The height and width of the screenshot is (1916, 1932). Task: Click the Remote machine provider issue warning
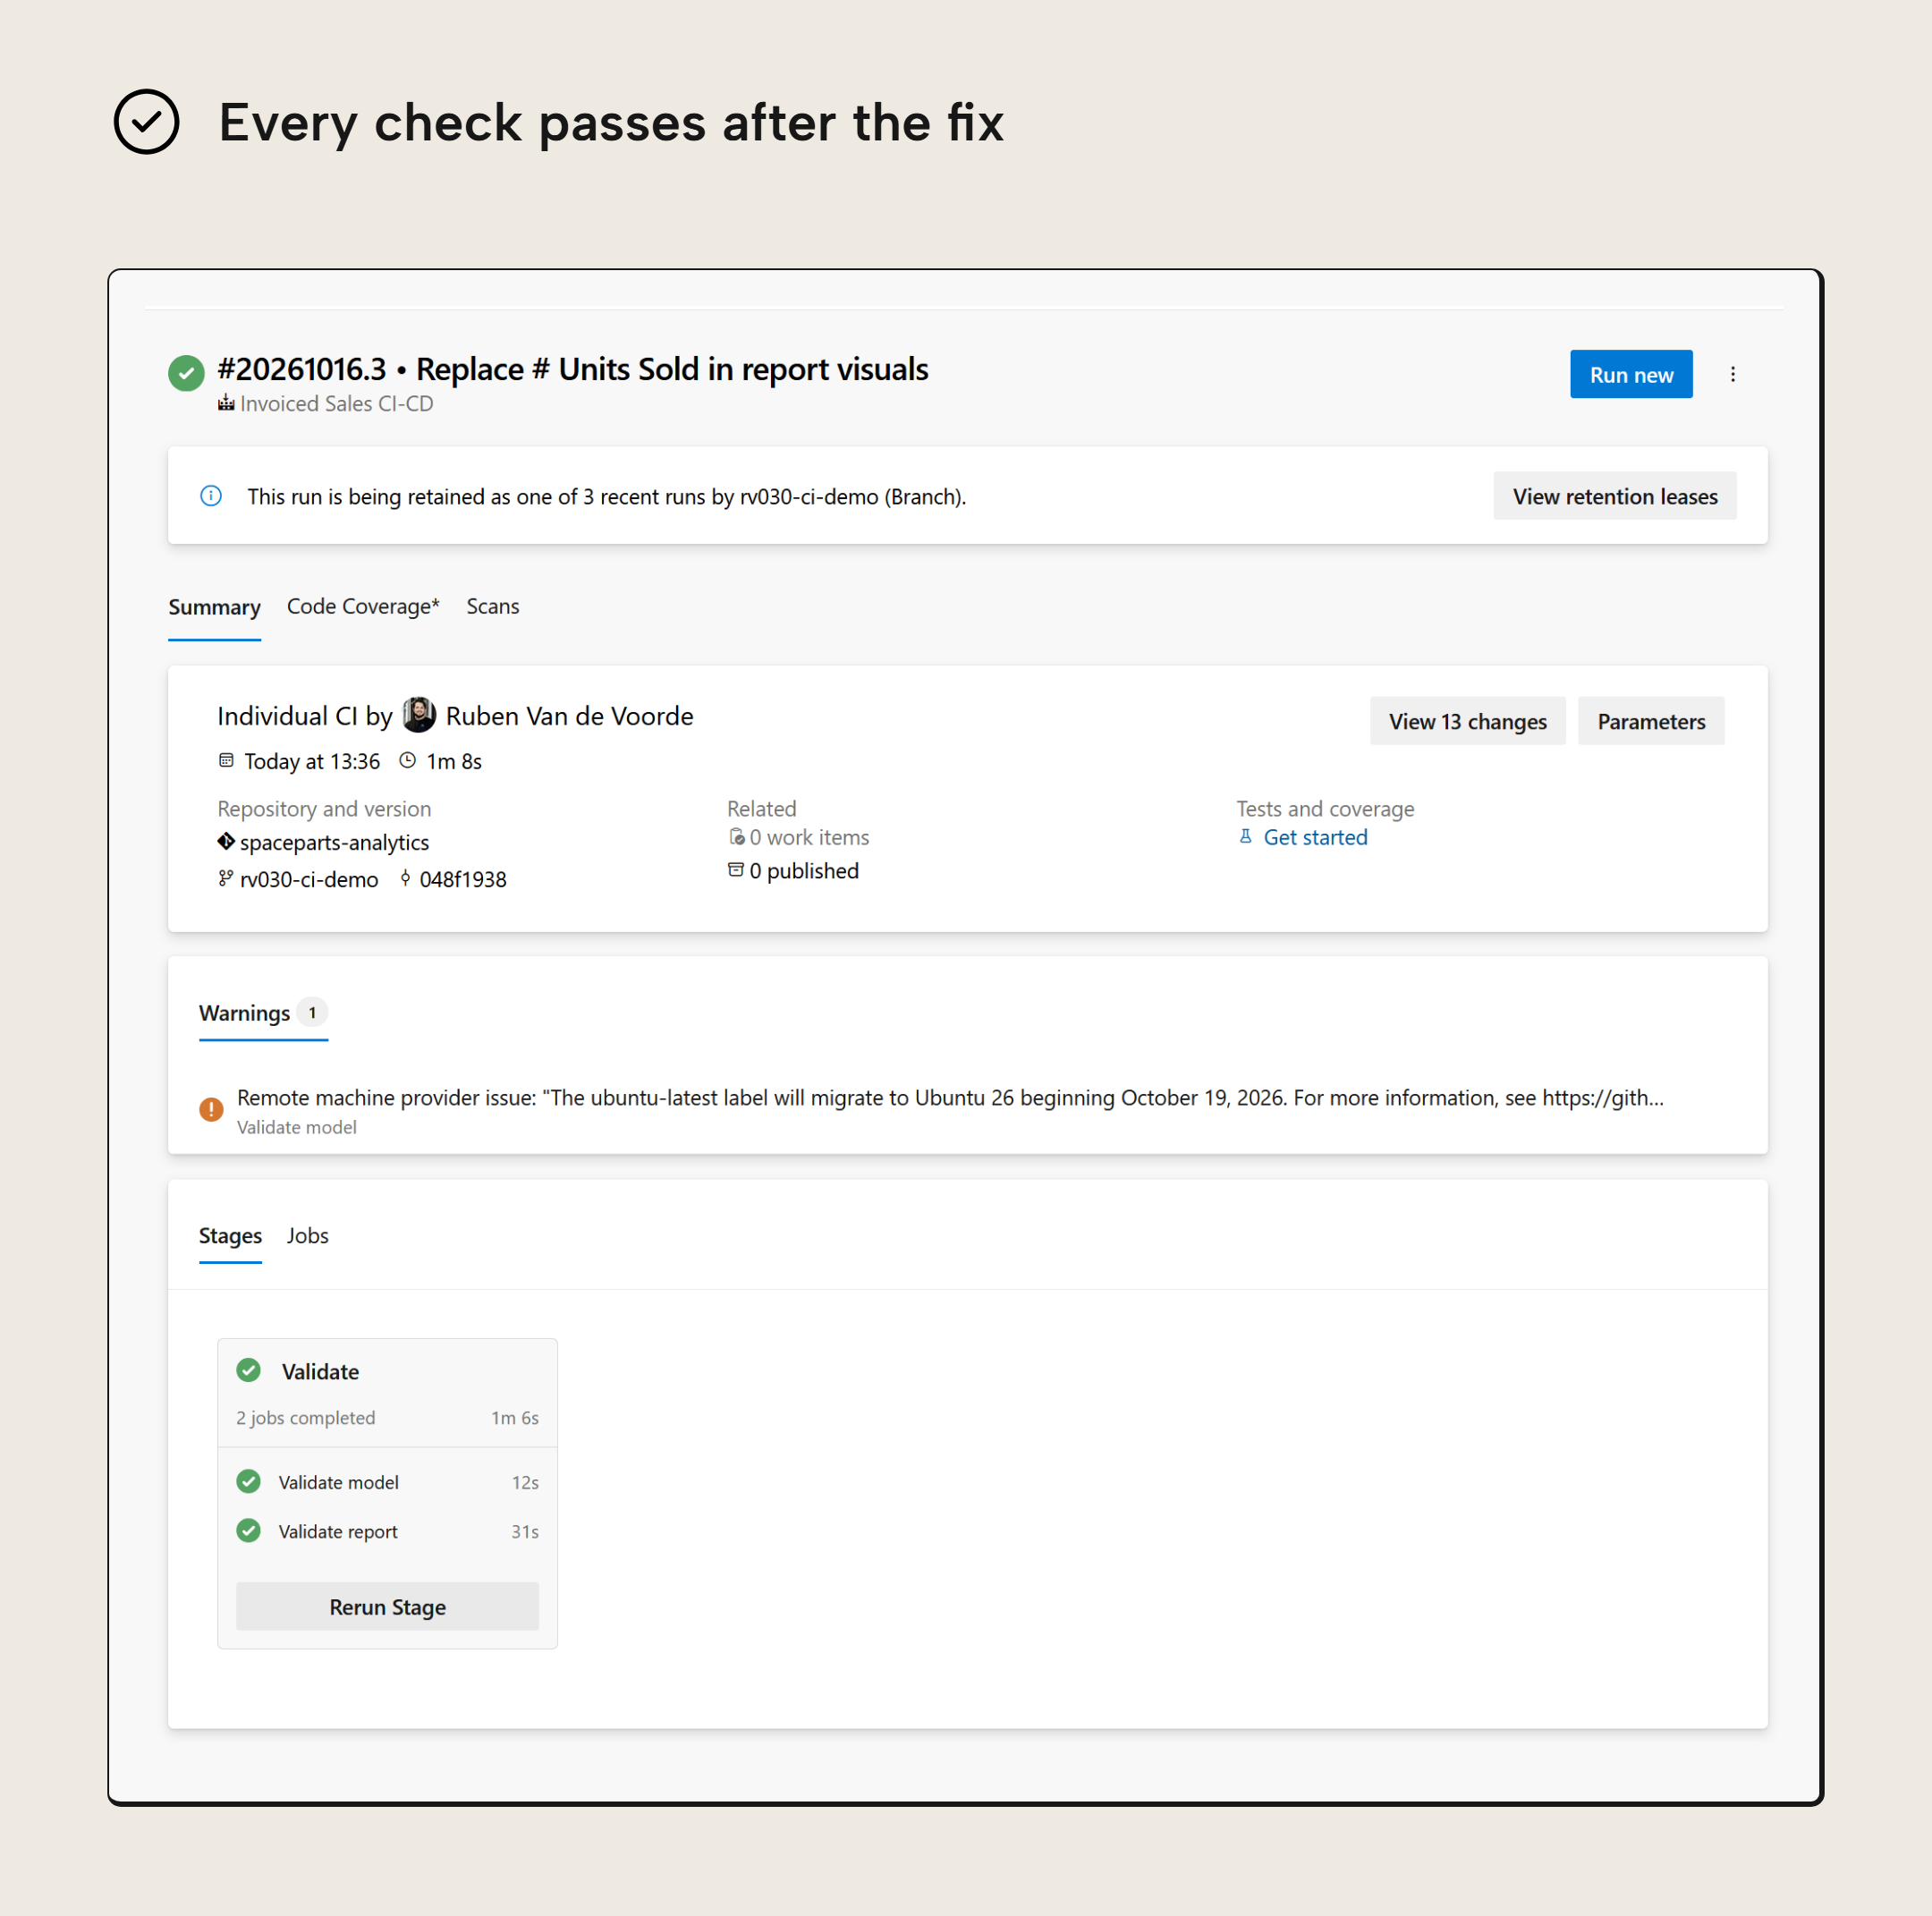click(950, 1097)
